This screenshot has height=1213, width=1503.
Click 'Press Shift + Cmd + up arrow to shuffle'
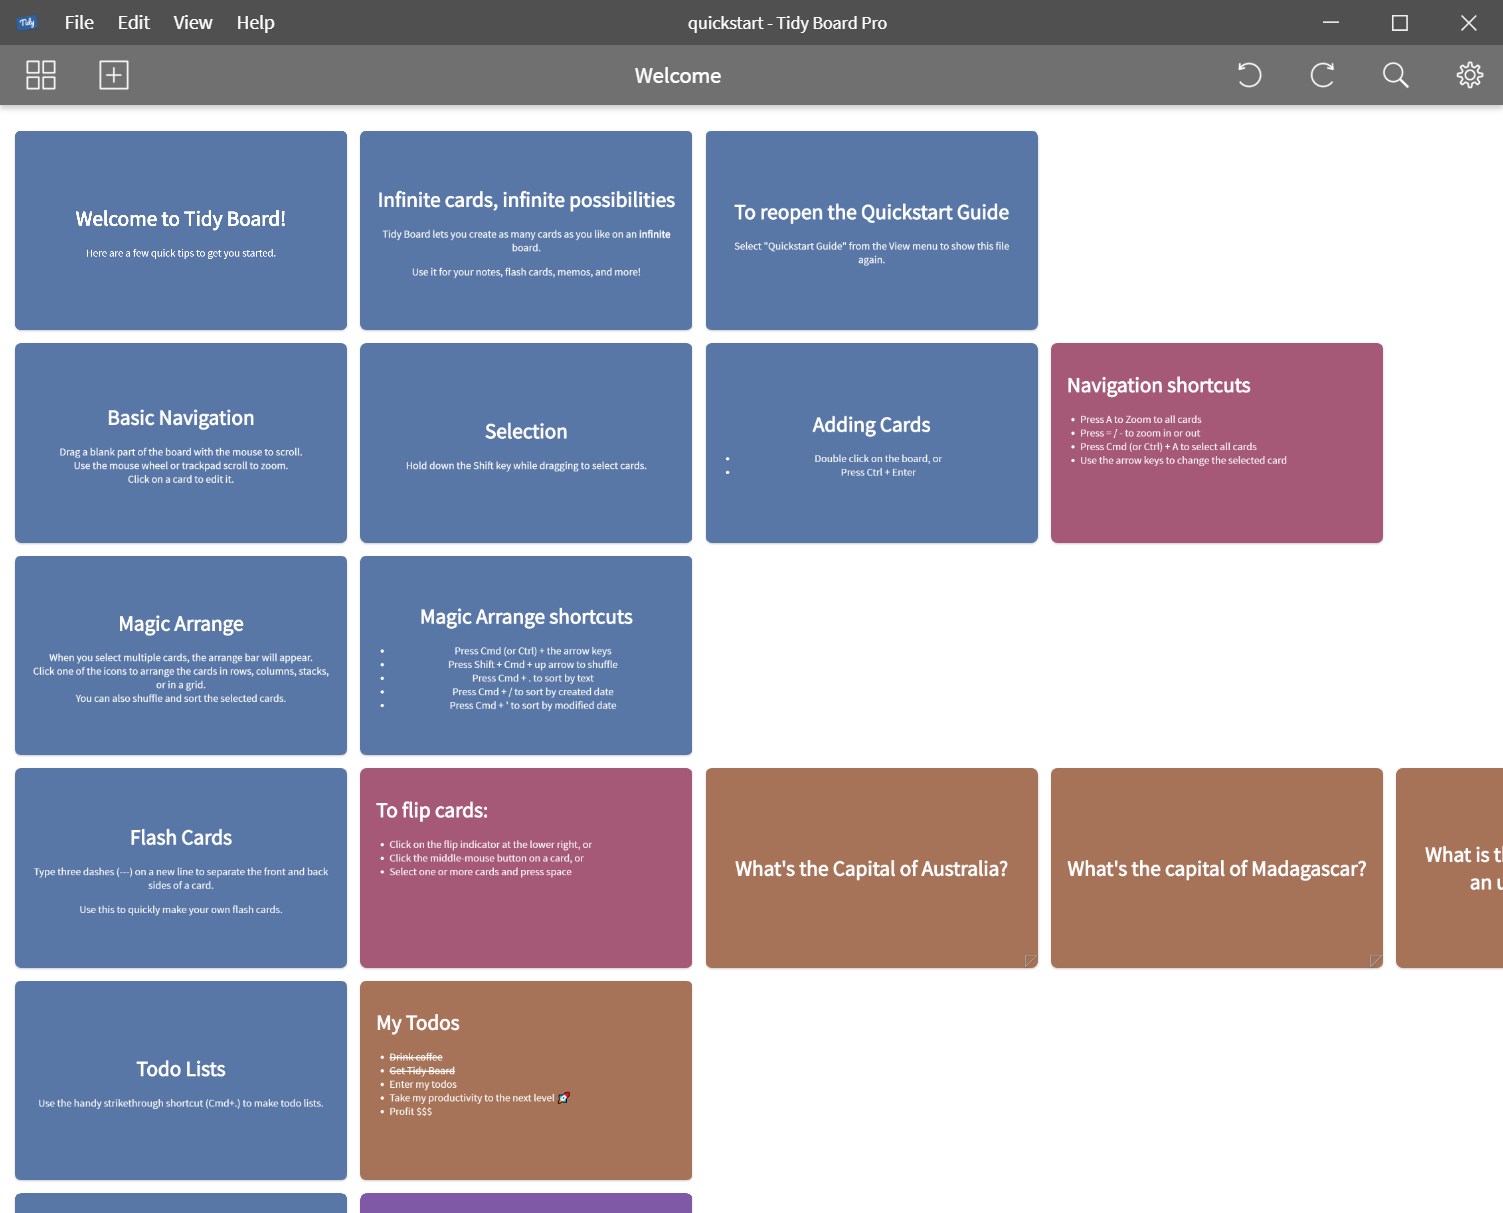click(x=533, y=665)
